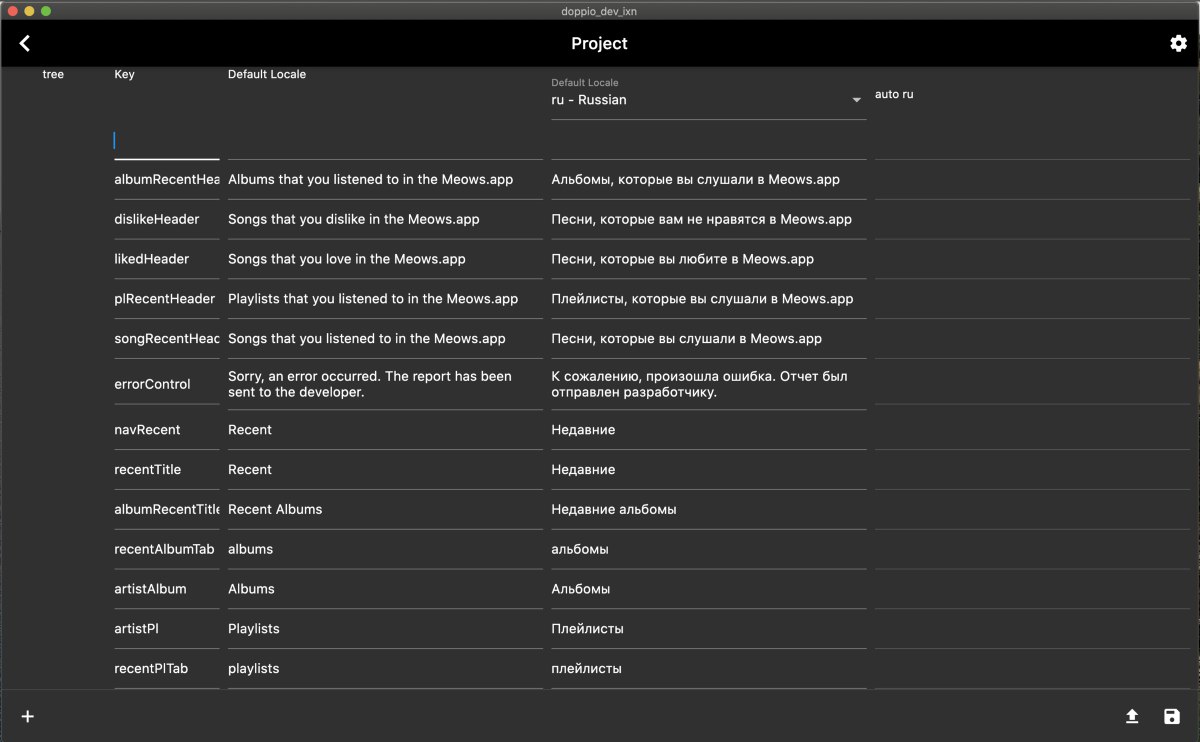1200x742 pixels.
Task: Select the albumRecentHeader key field
Action: pos(167,180)
